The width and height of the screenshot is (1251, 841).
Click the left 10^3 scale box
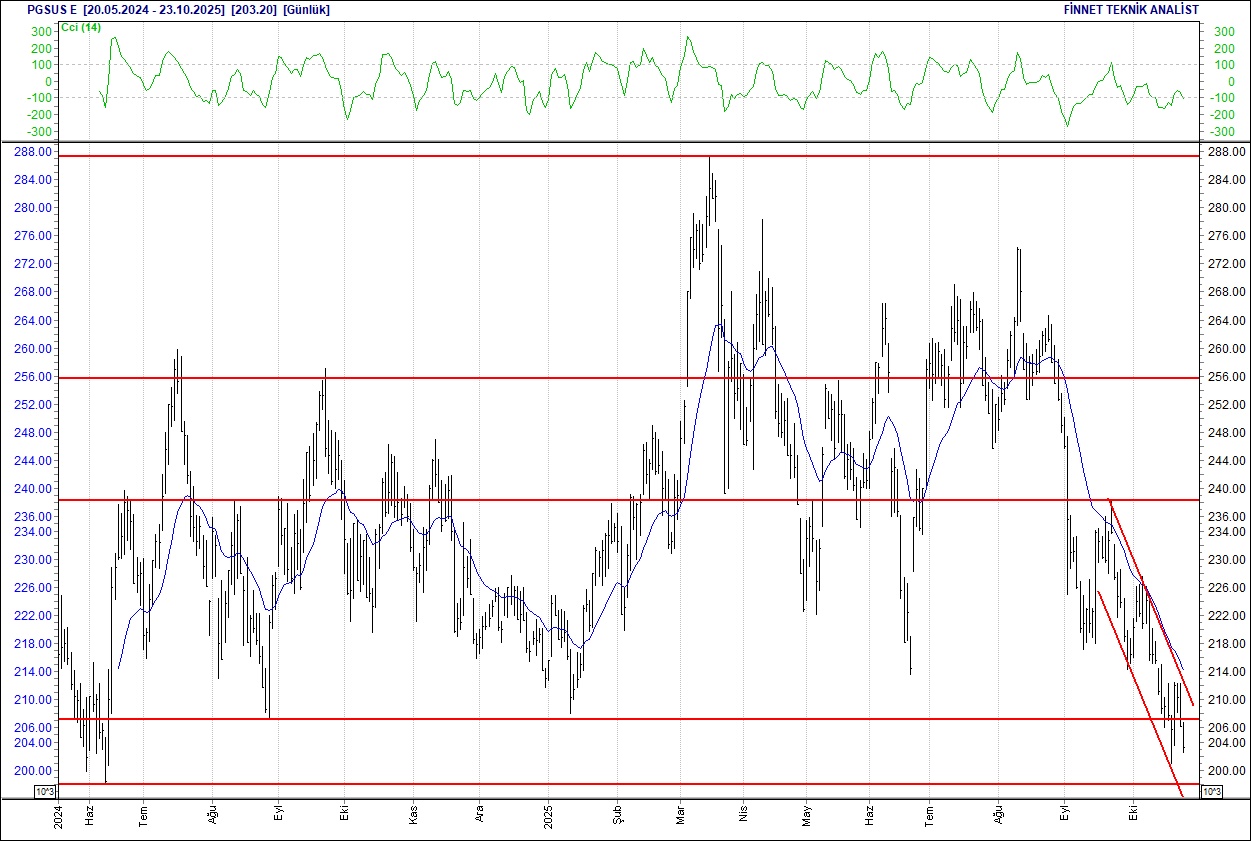point(45,792)
